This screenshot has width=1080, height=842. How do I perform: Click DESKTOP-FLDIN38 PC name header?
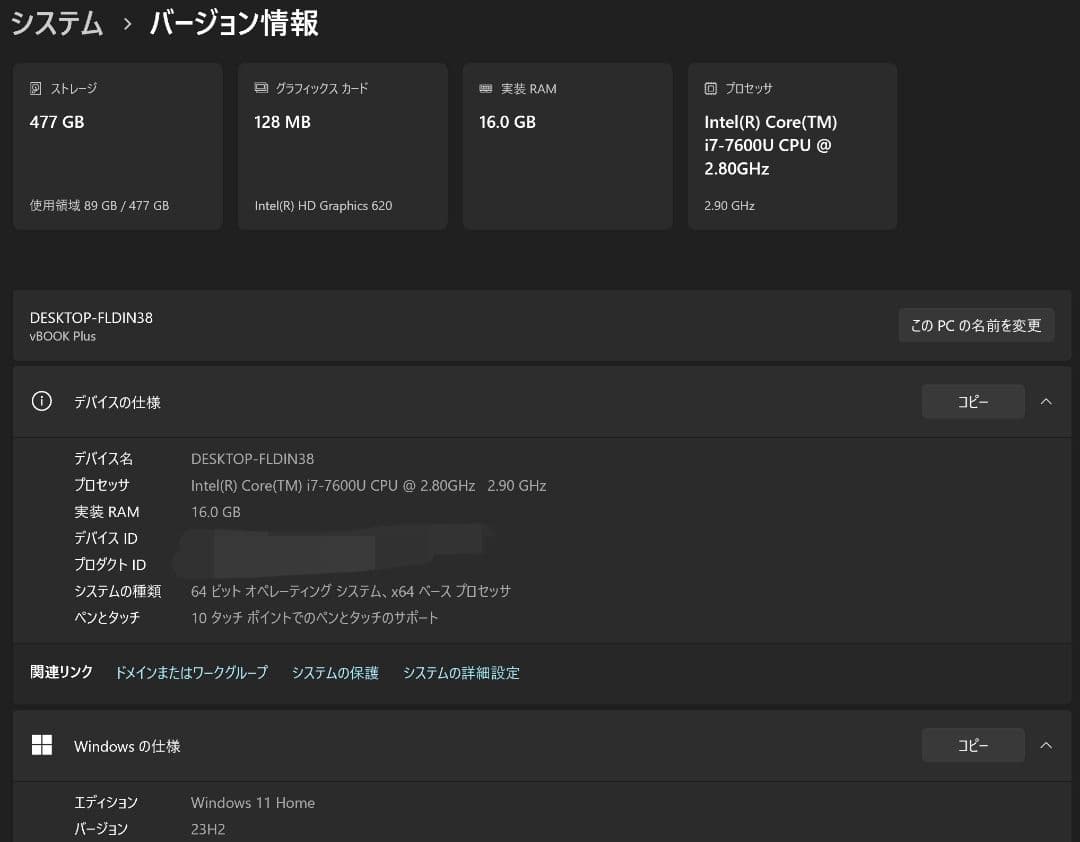pos(91,318)
